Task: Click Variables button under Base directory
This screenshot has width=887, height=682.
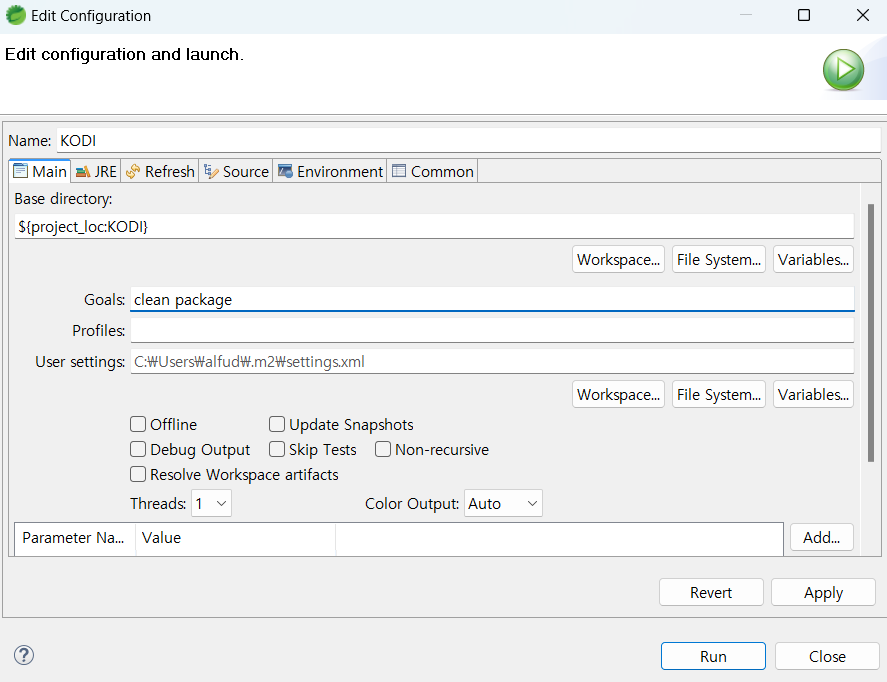Action: tap(813, 260)
